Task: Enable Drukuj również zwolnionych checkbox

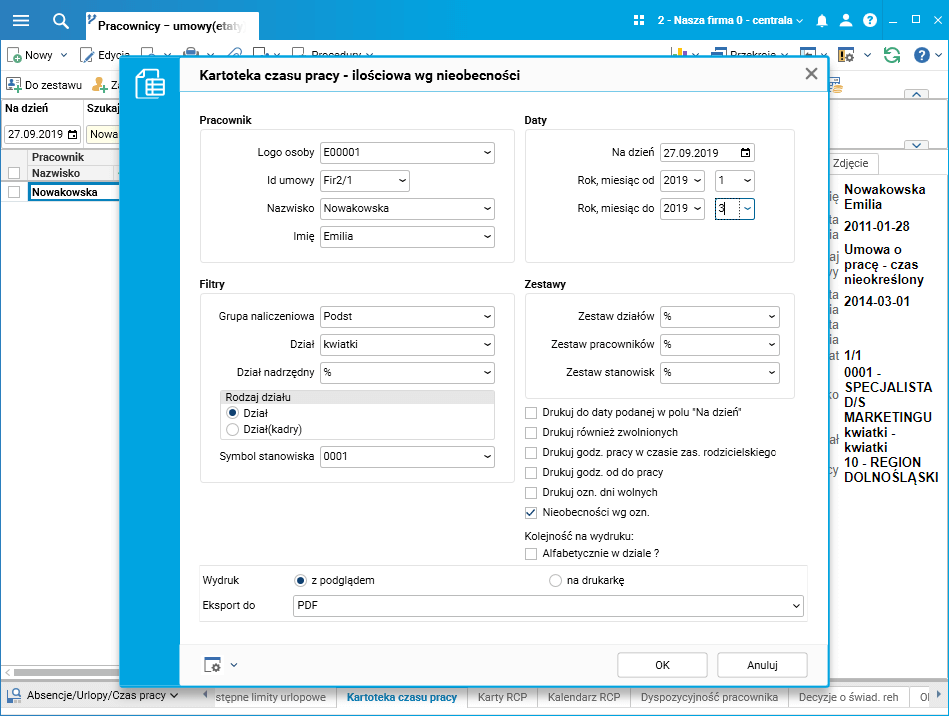Action: (x=531, y=433)
